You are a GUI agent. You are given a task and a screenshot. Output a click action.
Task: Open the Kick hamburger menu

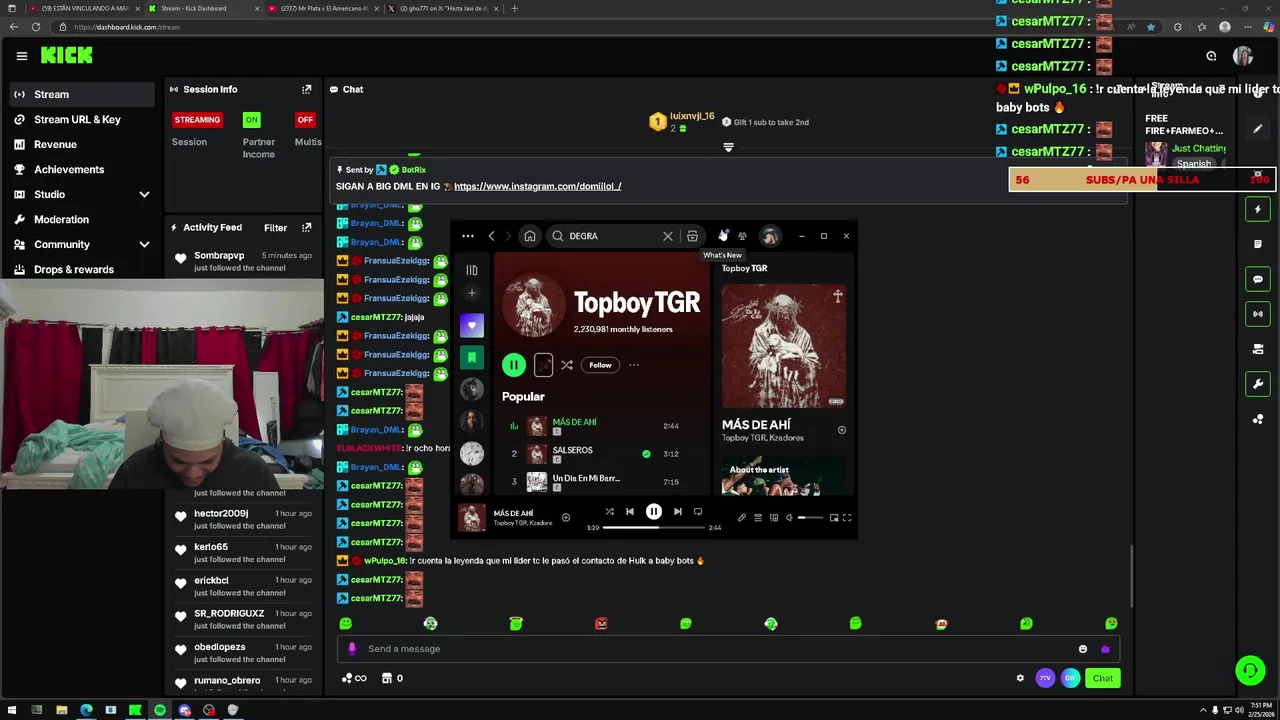click(21, 56)
